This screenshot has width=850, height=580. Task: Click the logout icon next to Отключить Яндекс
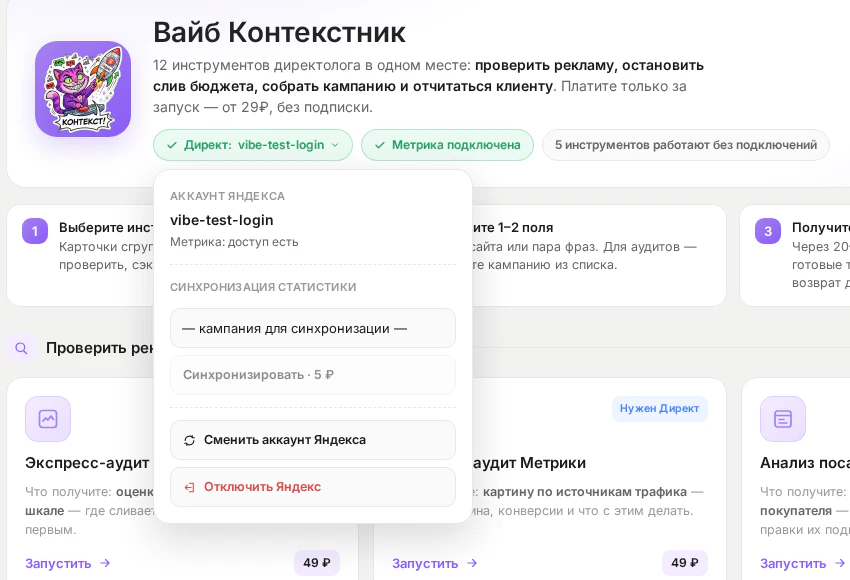pyautogui.click(x=189, y=487)
